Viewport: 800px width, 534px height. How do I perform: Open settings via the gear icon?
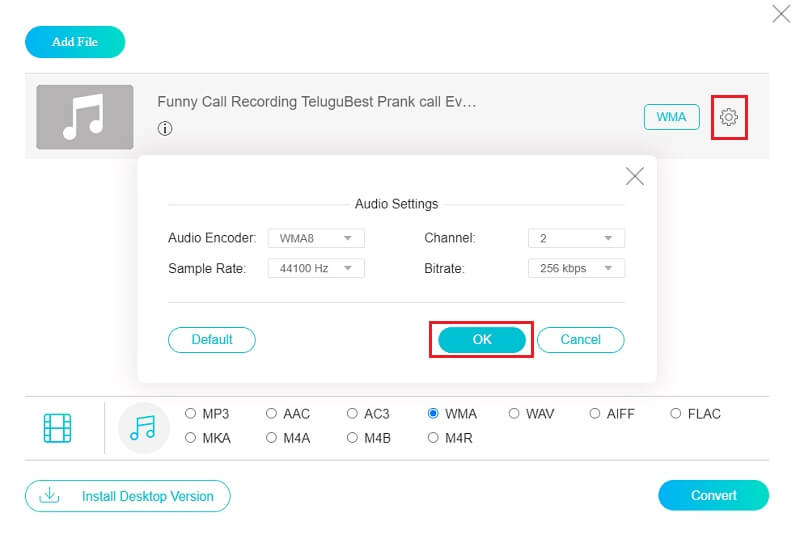[x=729, y=117]
